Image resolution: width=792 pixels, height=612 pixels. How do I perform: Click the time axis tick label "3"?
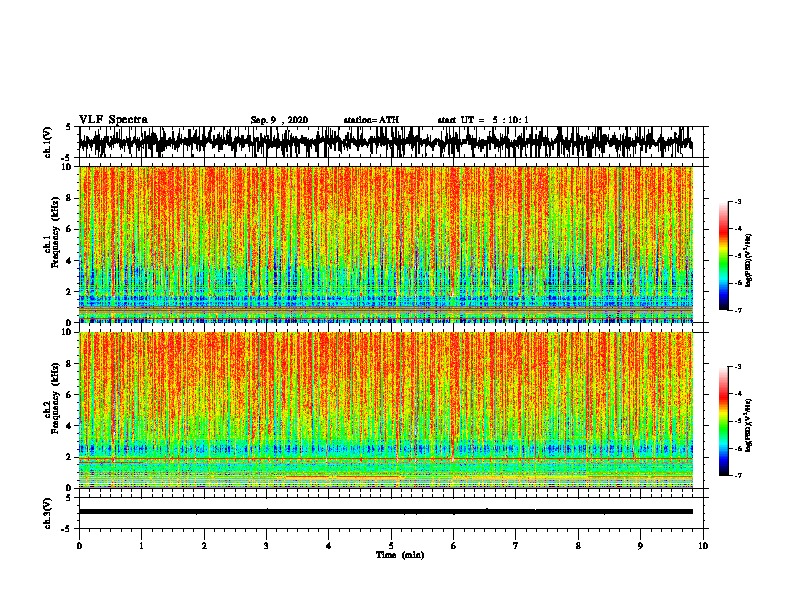click(266, 546)
